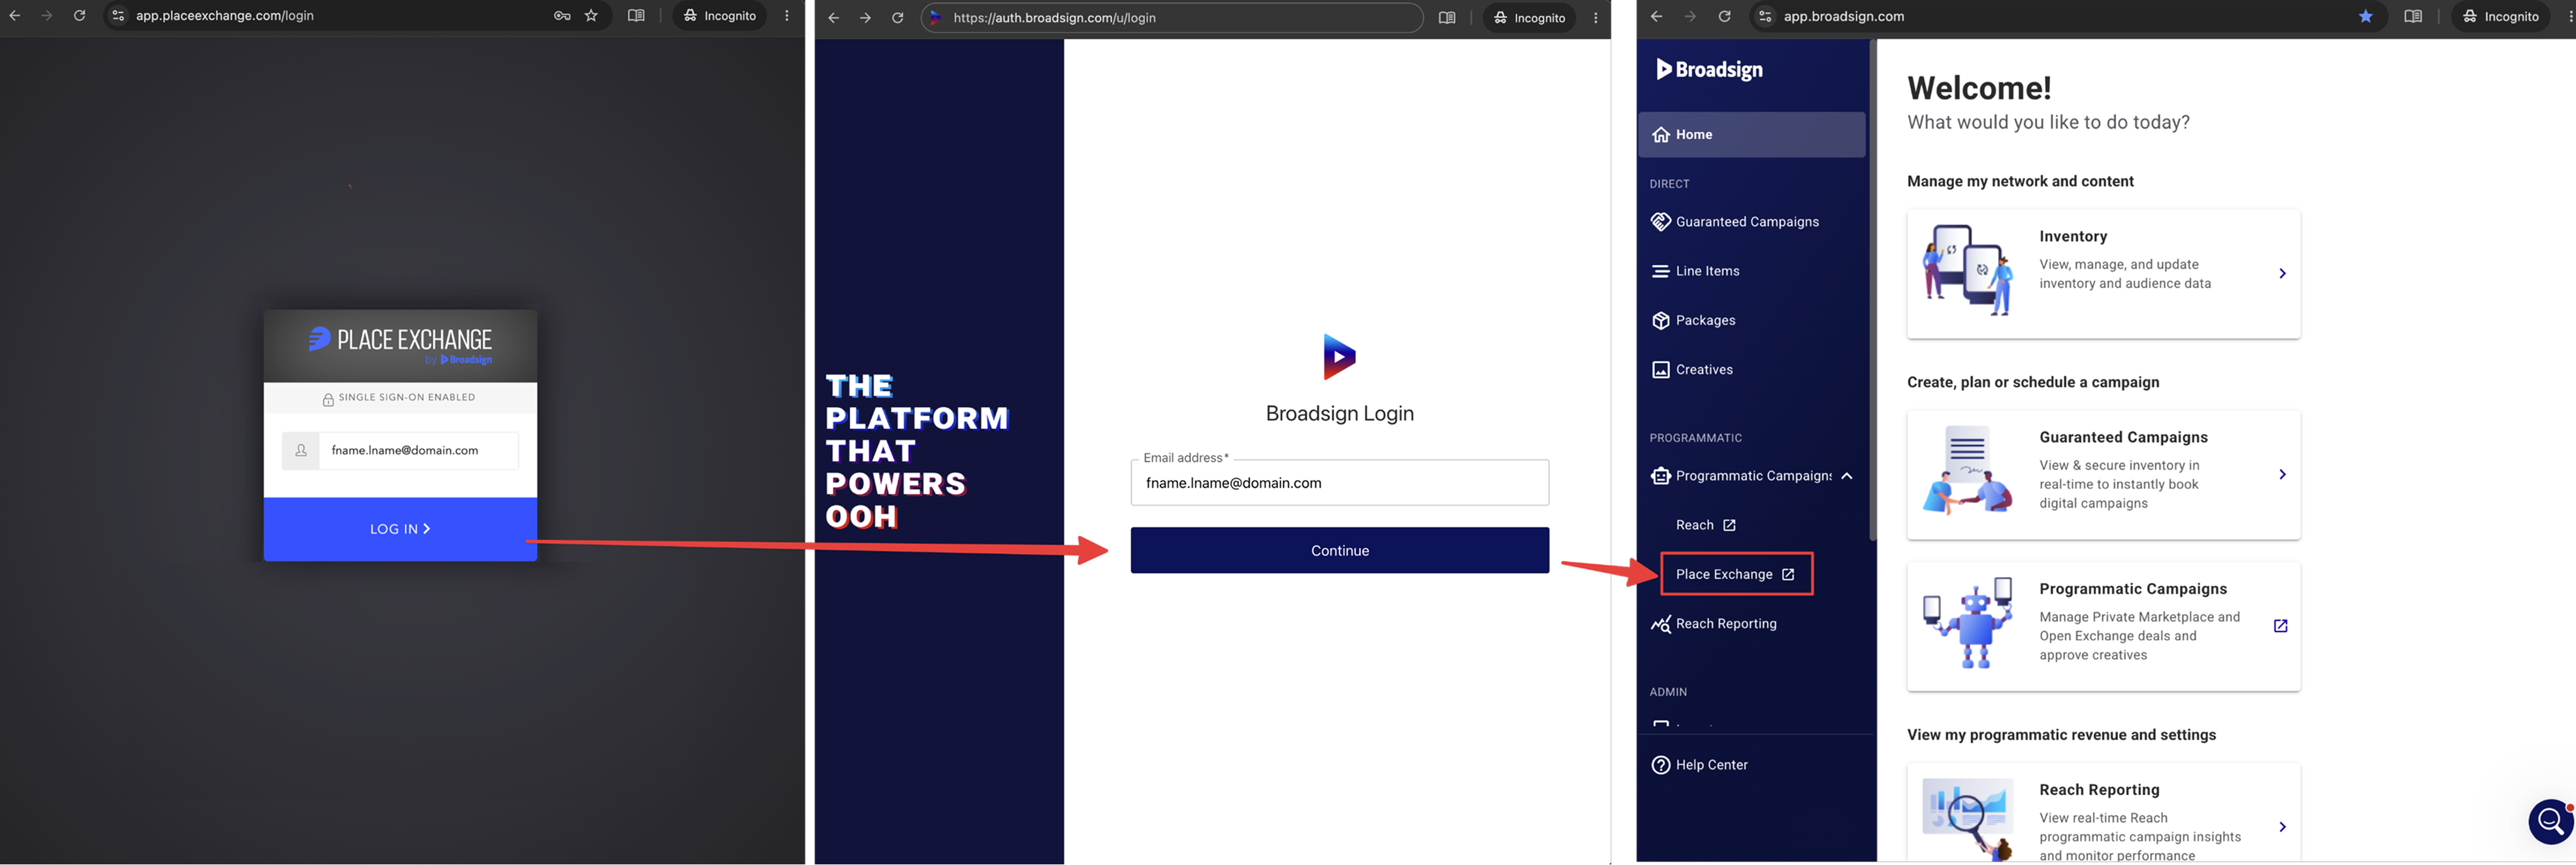Open site info for app.broadsign.com

point(1765,17)
